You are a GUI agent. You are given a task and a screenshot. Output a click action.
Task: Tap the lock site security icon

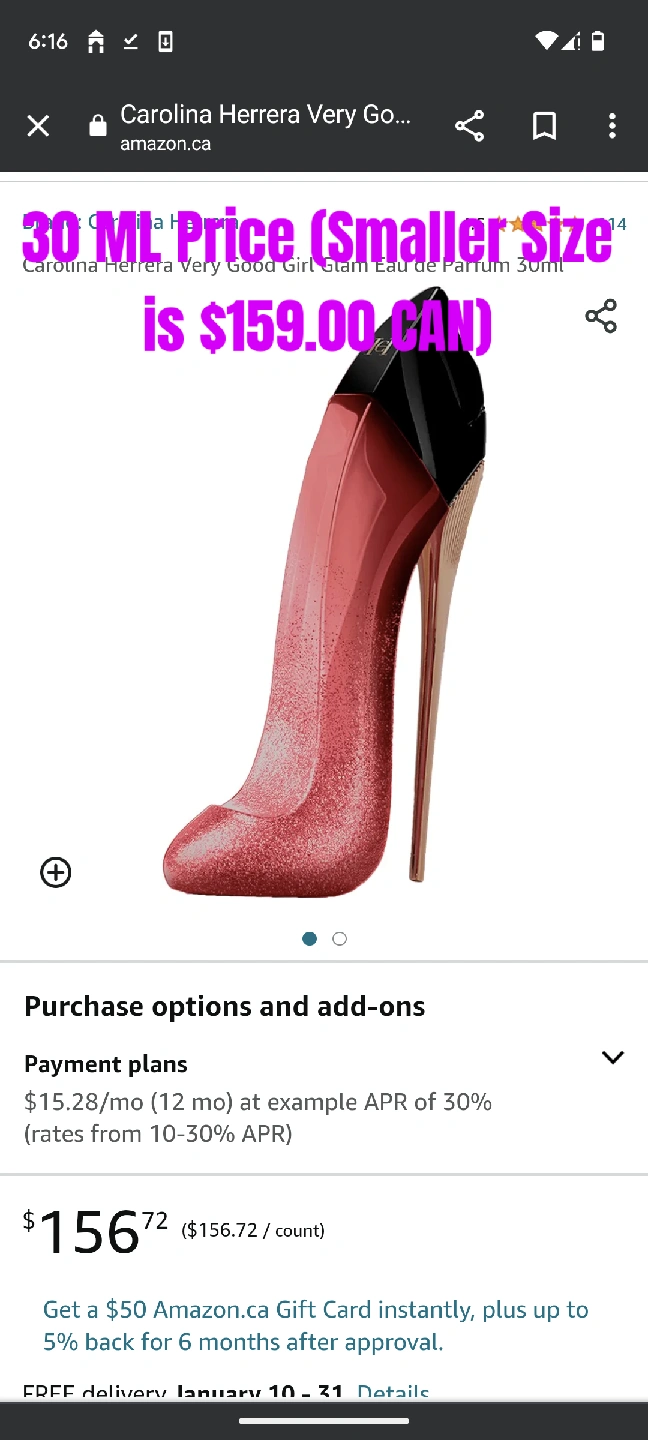coord(97,126)
